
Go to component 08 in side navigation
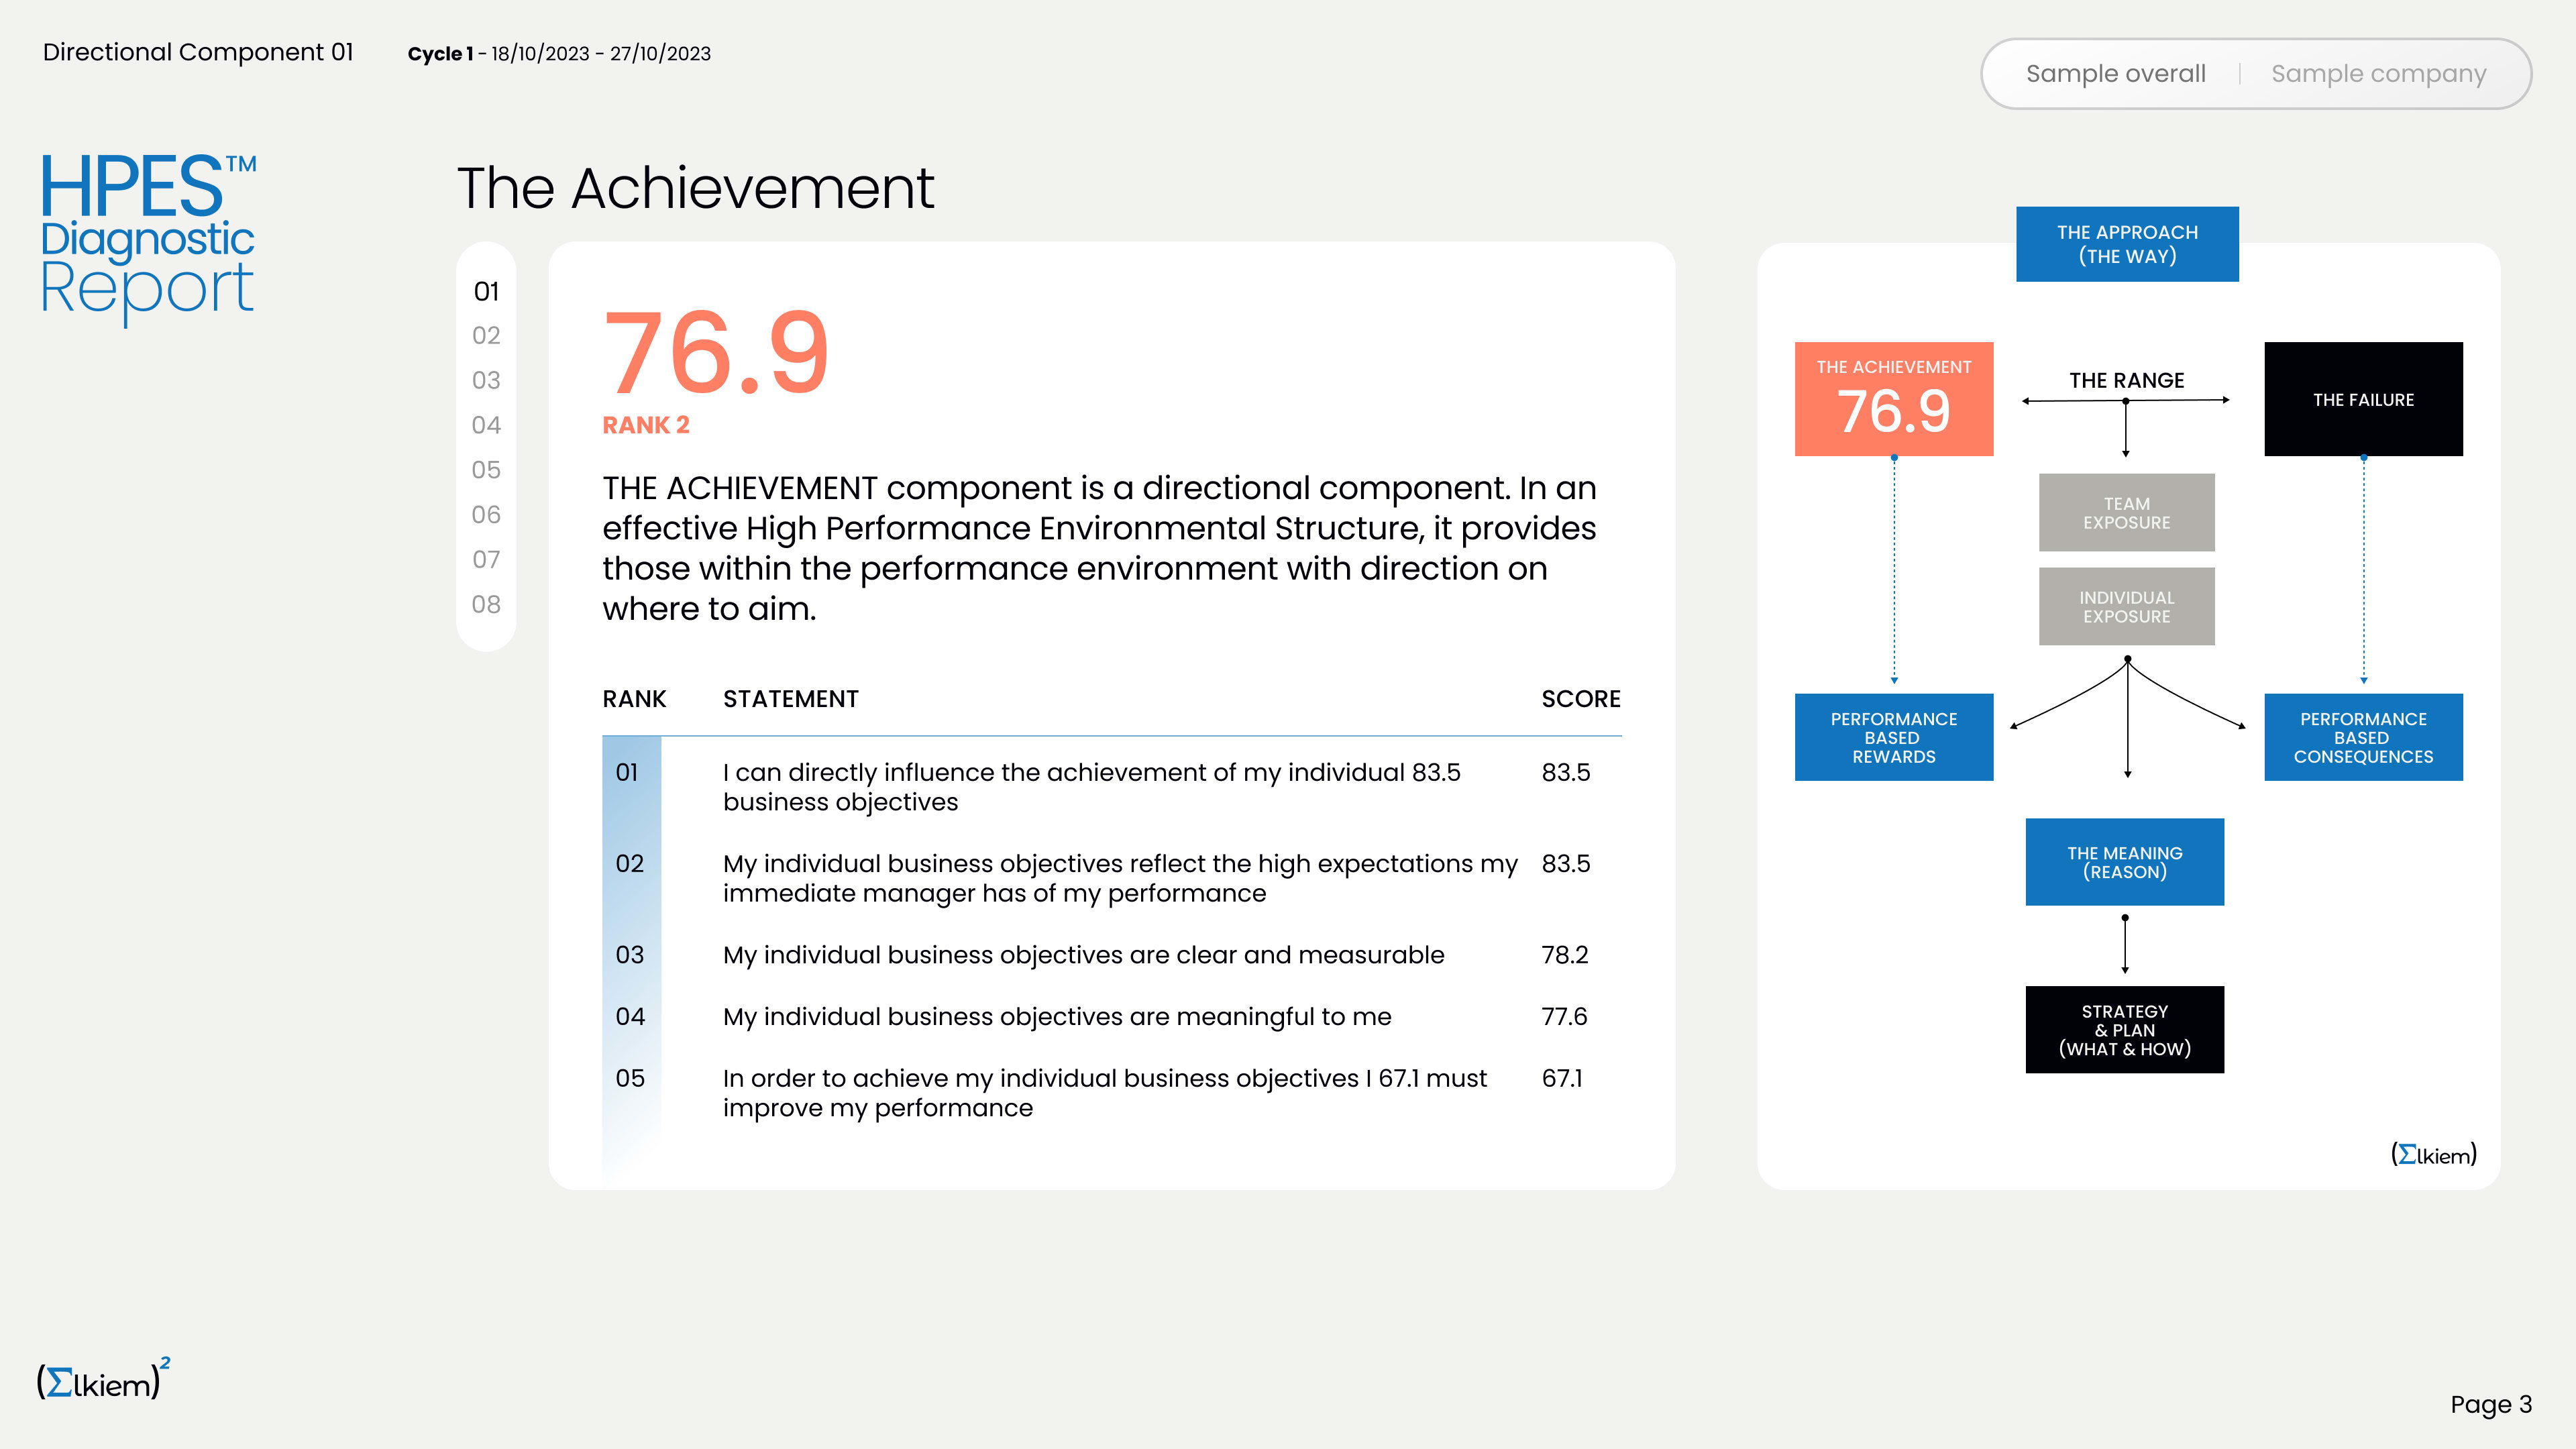pyautogui.click(x=486, y=604)
